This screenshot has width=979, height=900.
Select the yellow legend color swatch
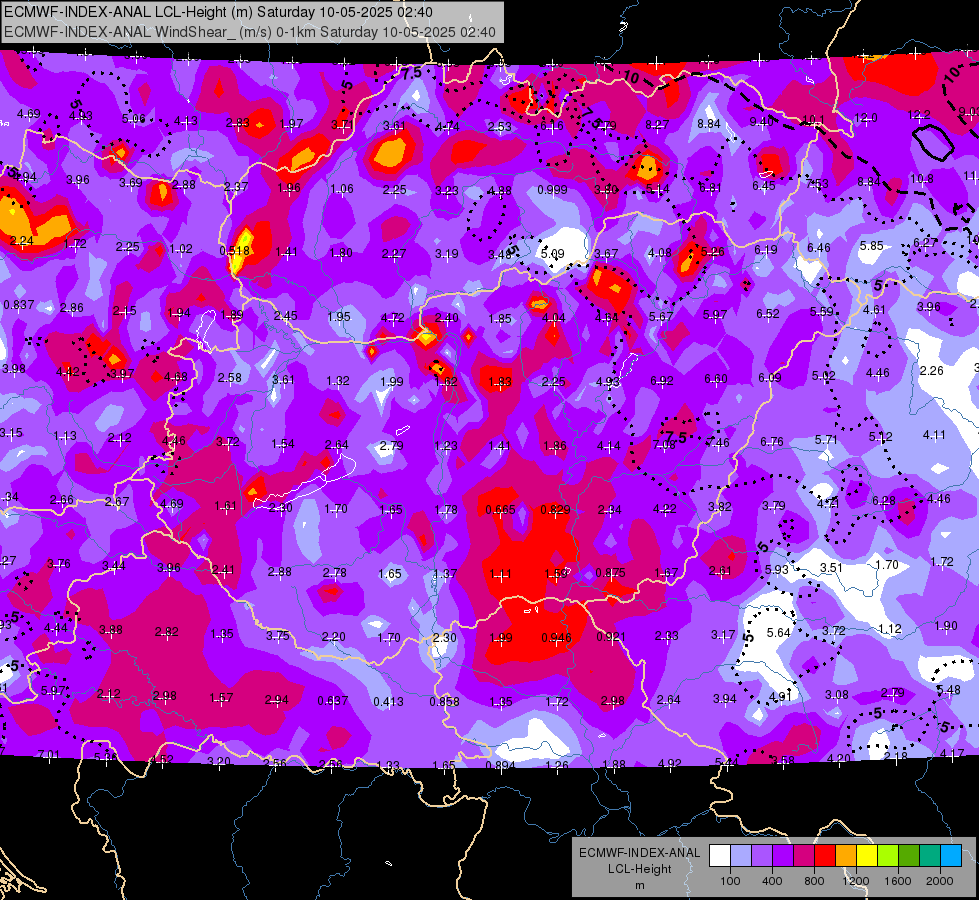pos(867,856)
